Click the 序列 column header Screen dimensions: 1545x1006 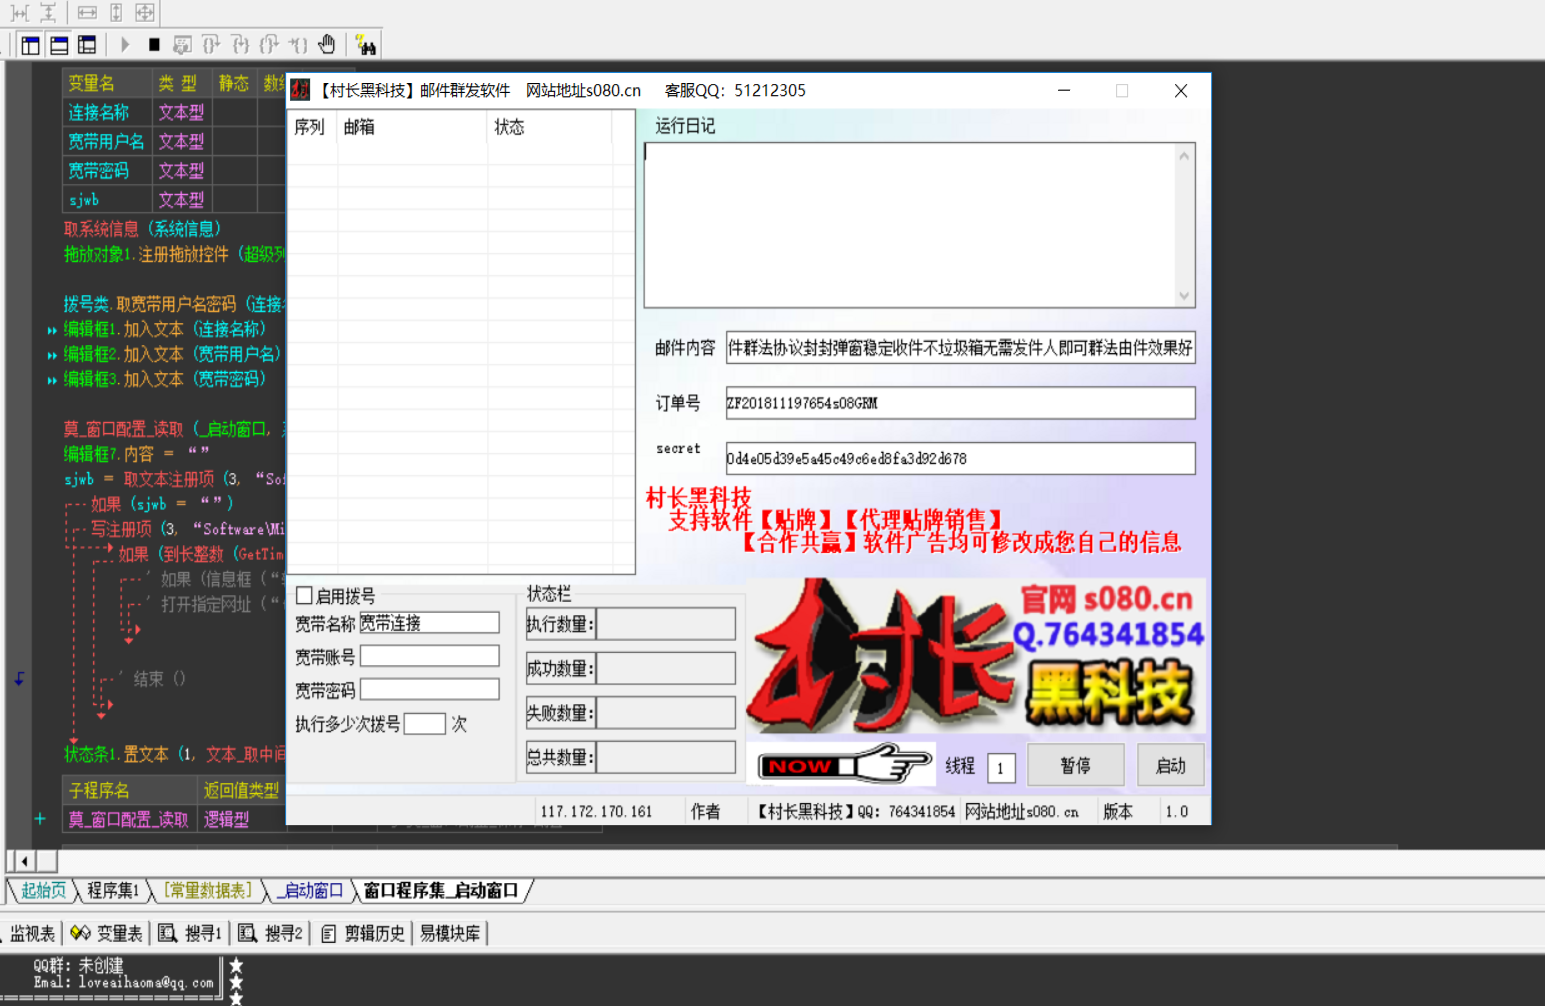[311, 127]
